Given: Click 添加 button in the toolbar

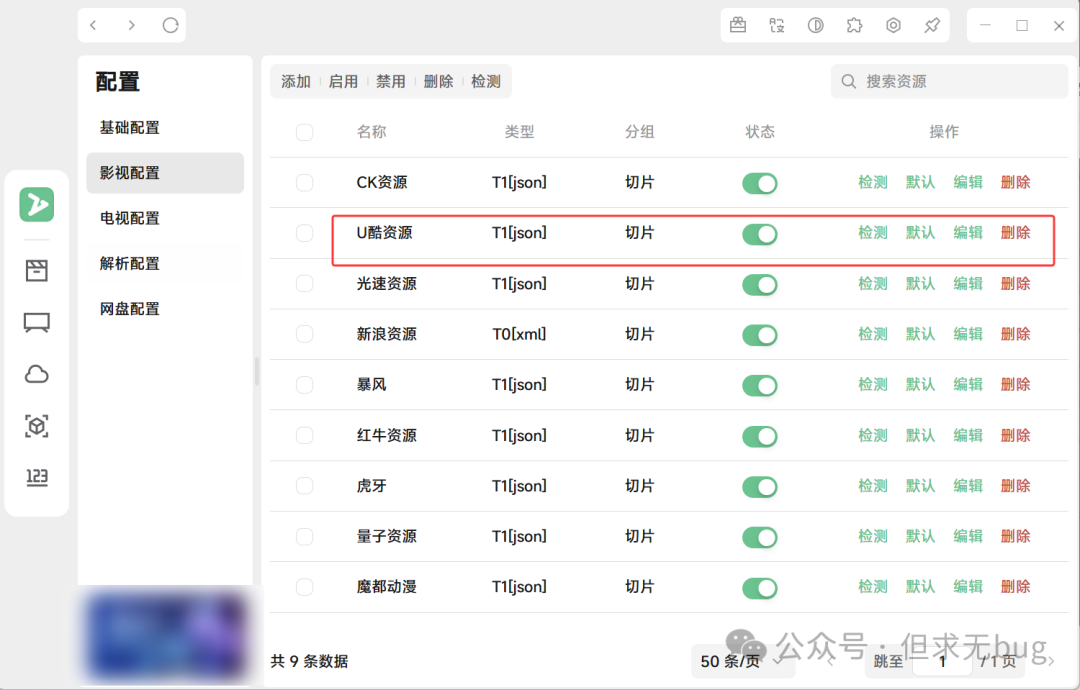Looking at the screenshot, I should pyautogui.click(x=296, y=82).
